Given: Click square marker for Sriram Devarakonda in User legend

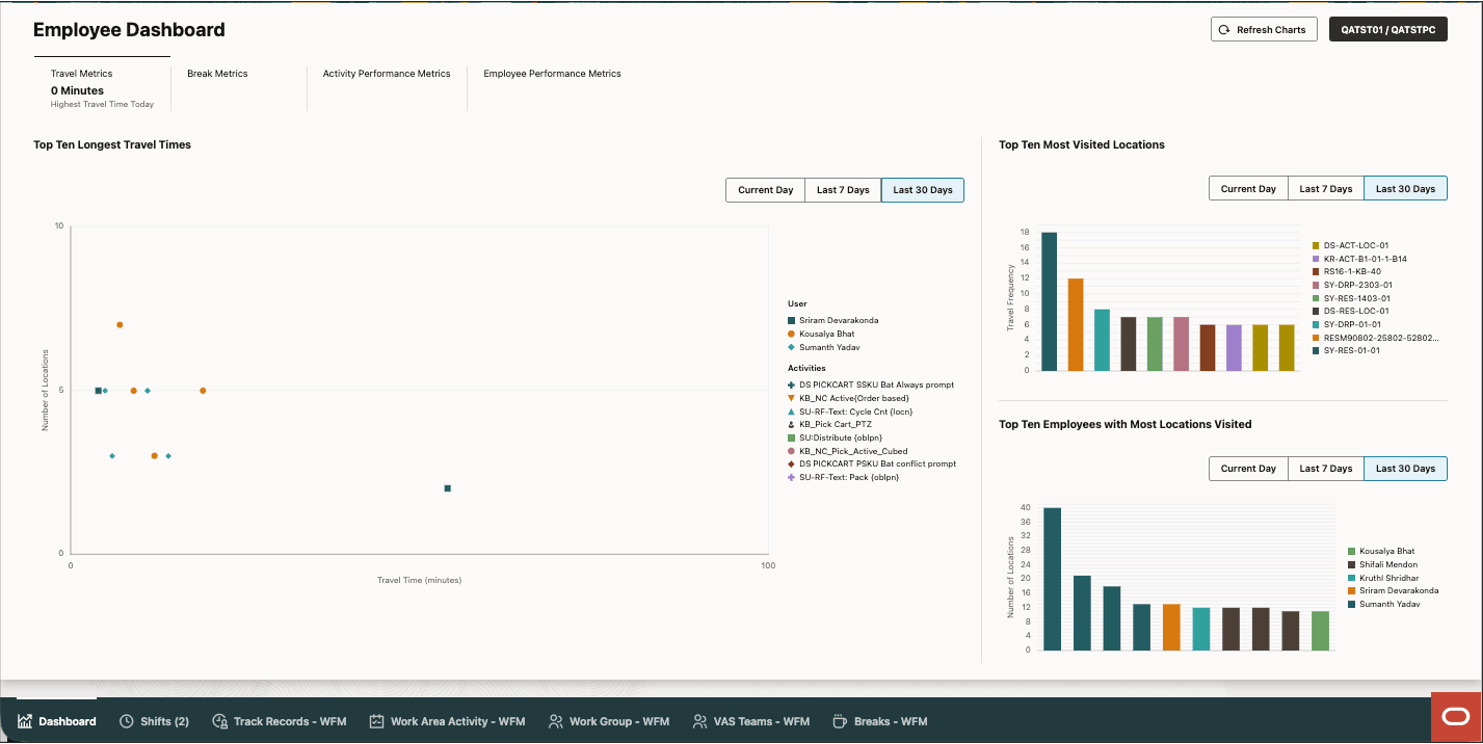Looking at the screenshot, I should pyautogui.click(x=791, y=321).
